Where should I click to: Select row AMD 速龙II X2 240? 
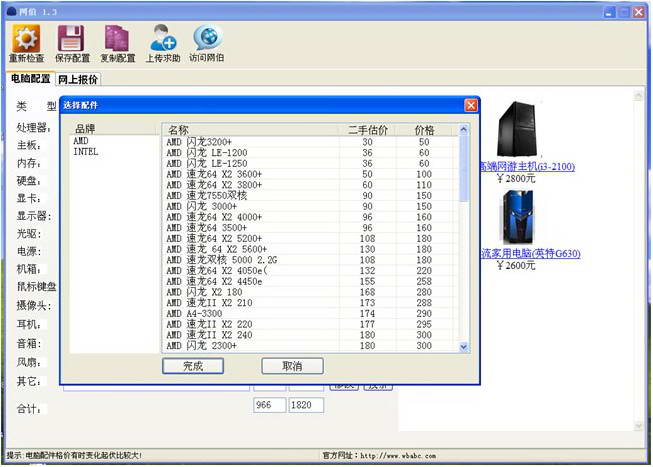pos(309,335)
